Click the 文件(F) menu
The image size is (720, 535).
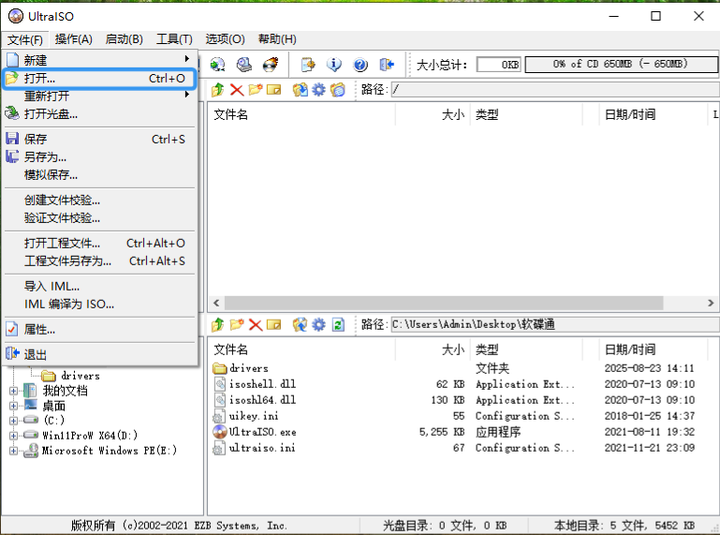coord(25,39)
